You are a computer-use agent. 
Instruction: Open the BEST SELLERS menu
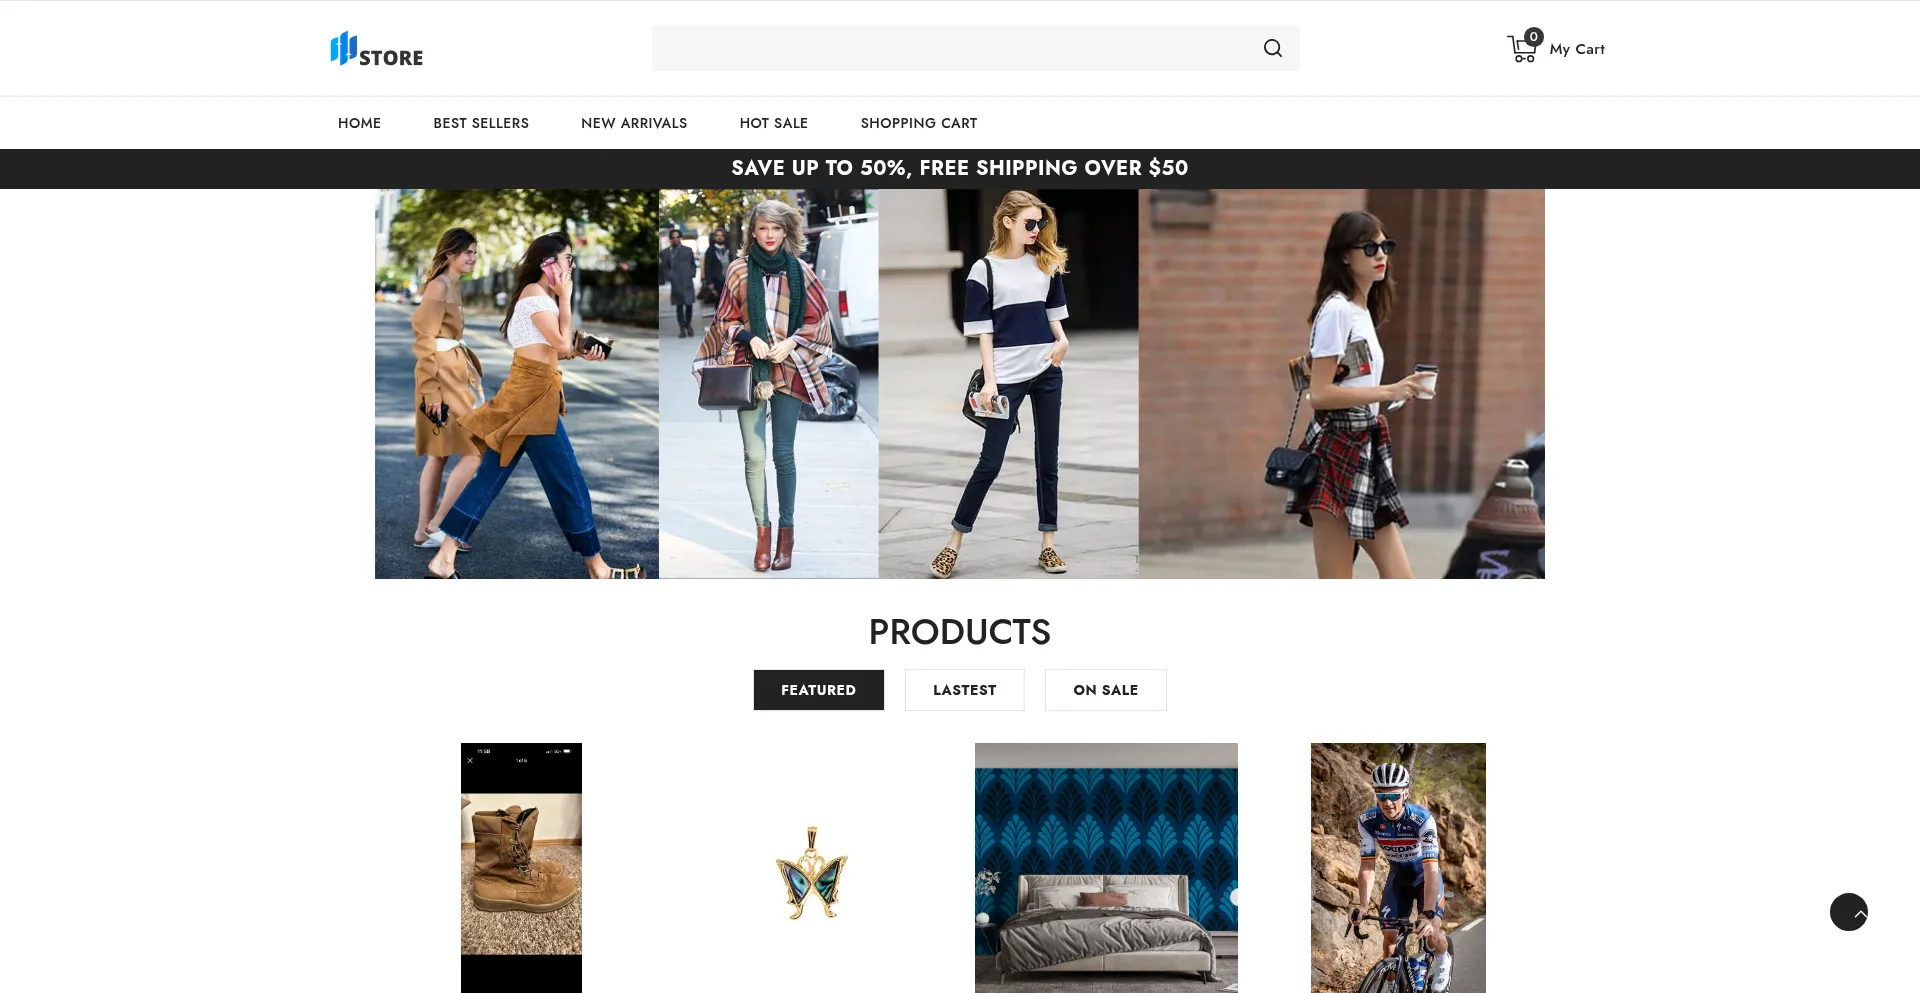(x=481, y=123)
